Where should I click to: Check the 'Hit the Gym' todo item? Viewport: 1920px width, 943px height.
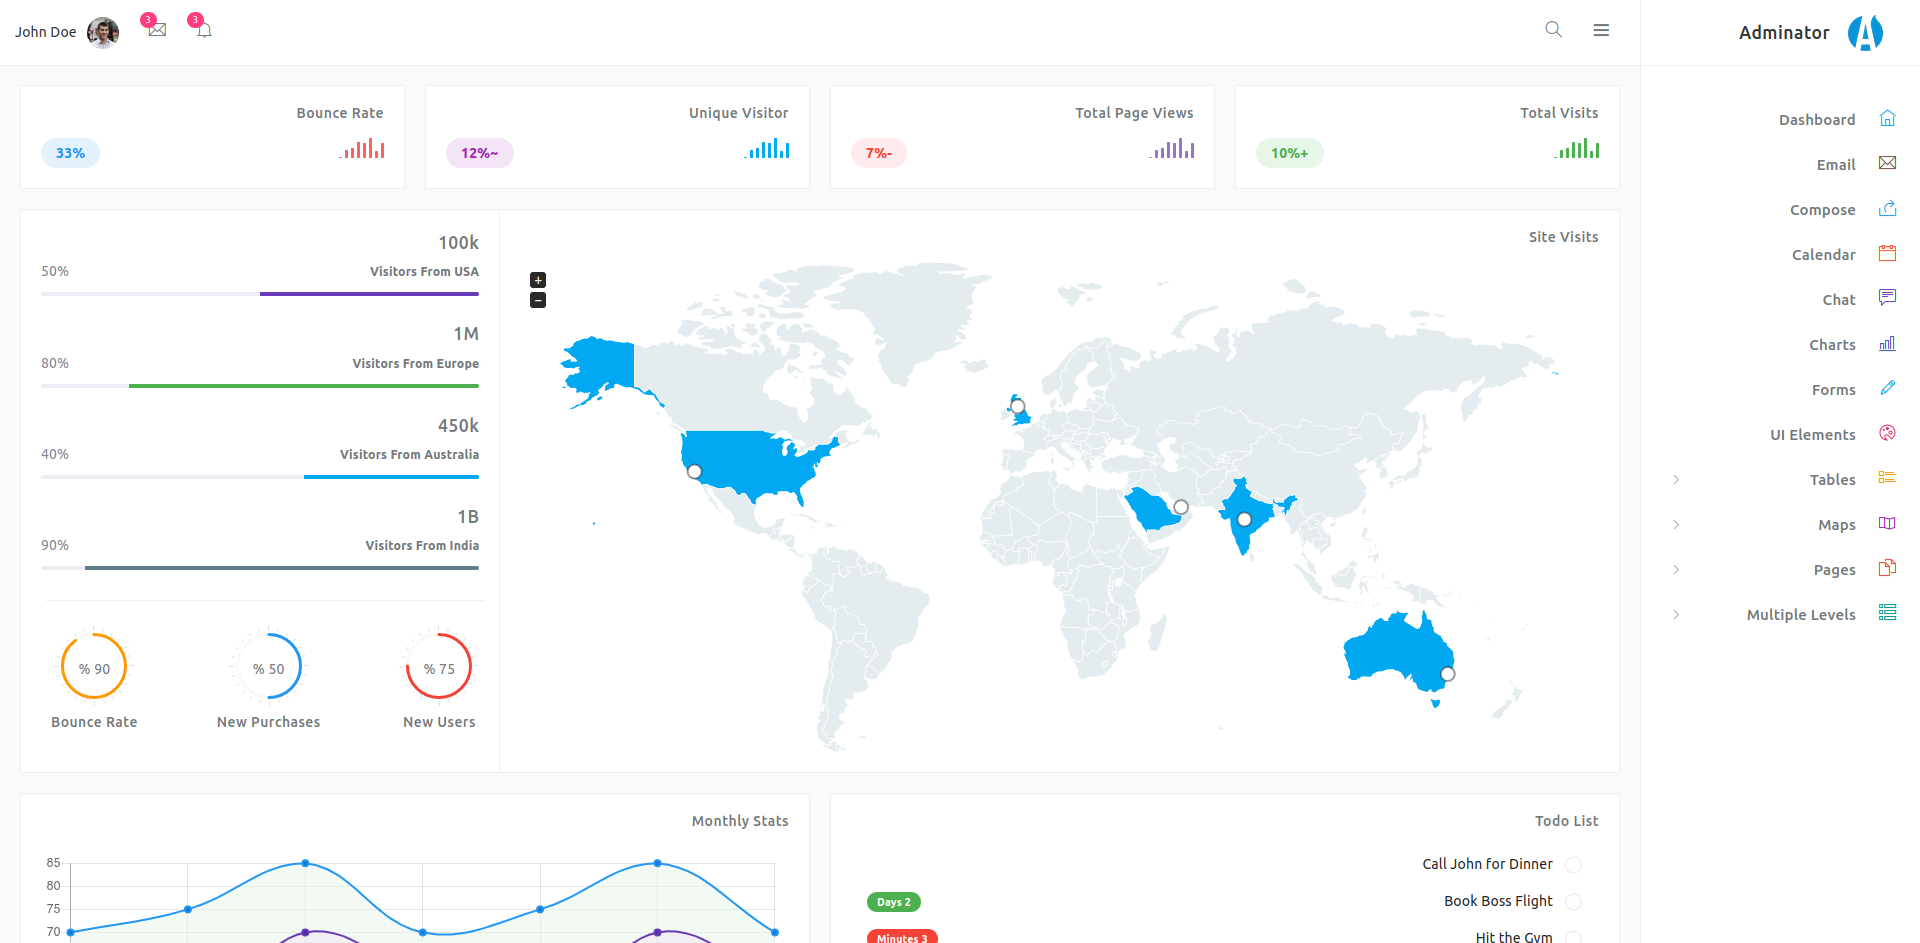click(1575, 937)
